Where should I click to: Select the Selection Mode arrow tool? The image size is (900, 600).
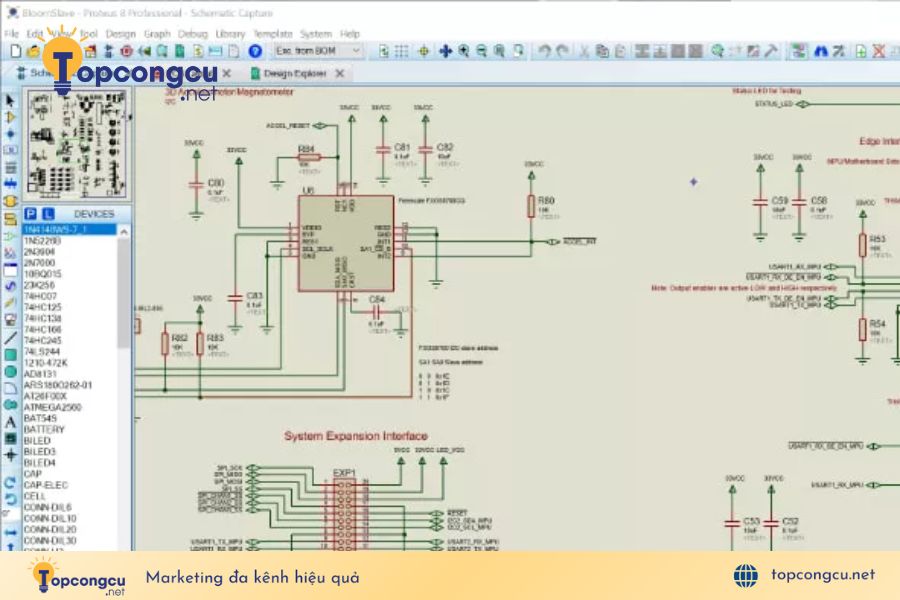coord(10,101)
